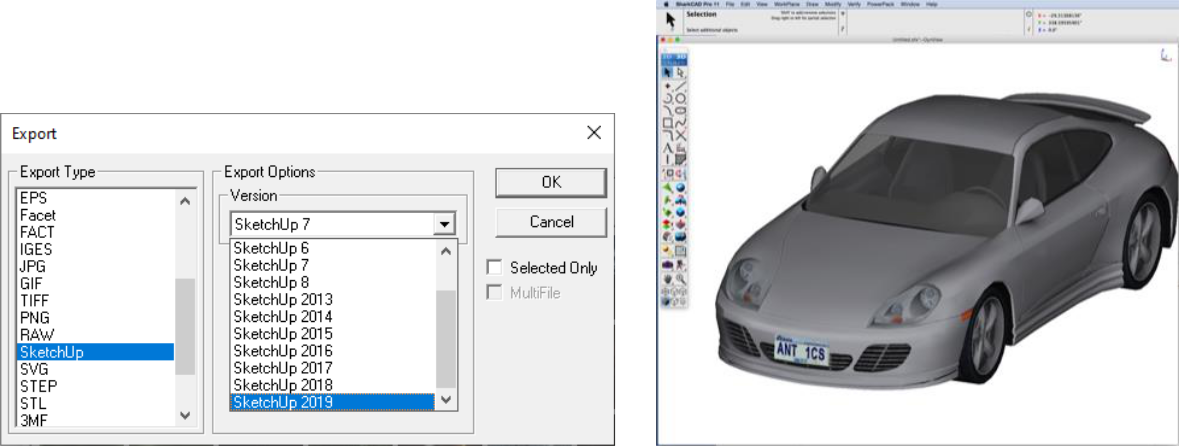Viewport: 1179px width, 446px height.
Task: Open the Version dropdown arrow
Action: click(446, 225)
